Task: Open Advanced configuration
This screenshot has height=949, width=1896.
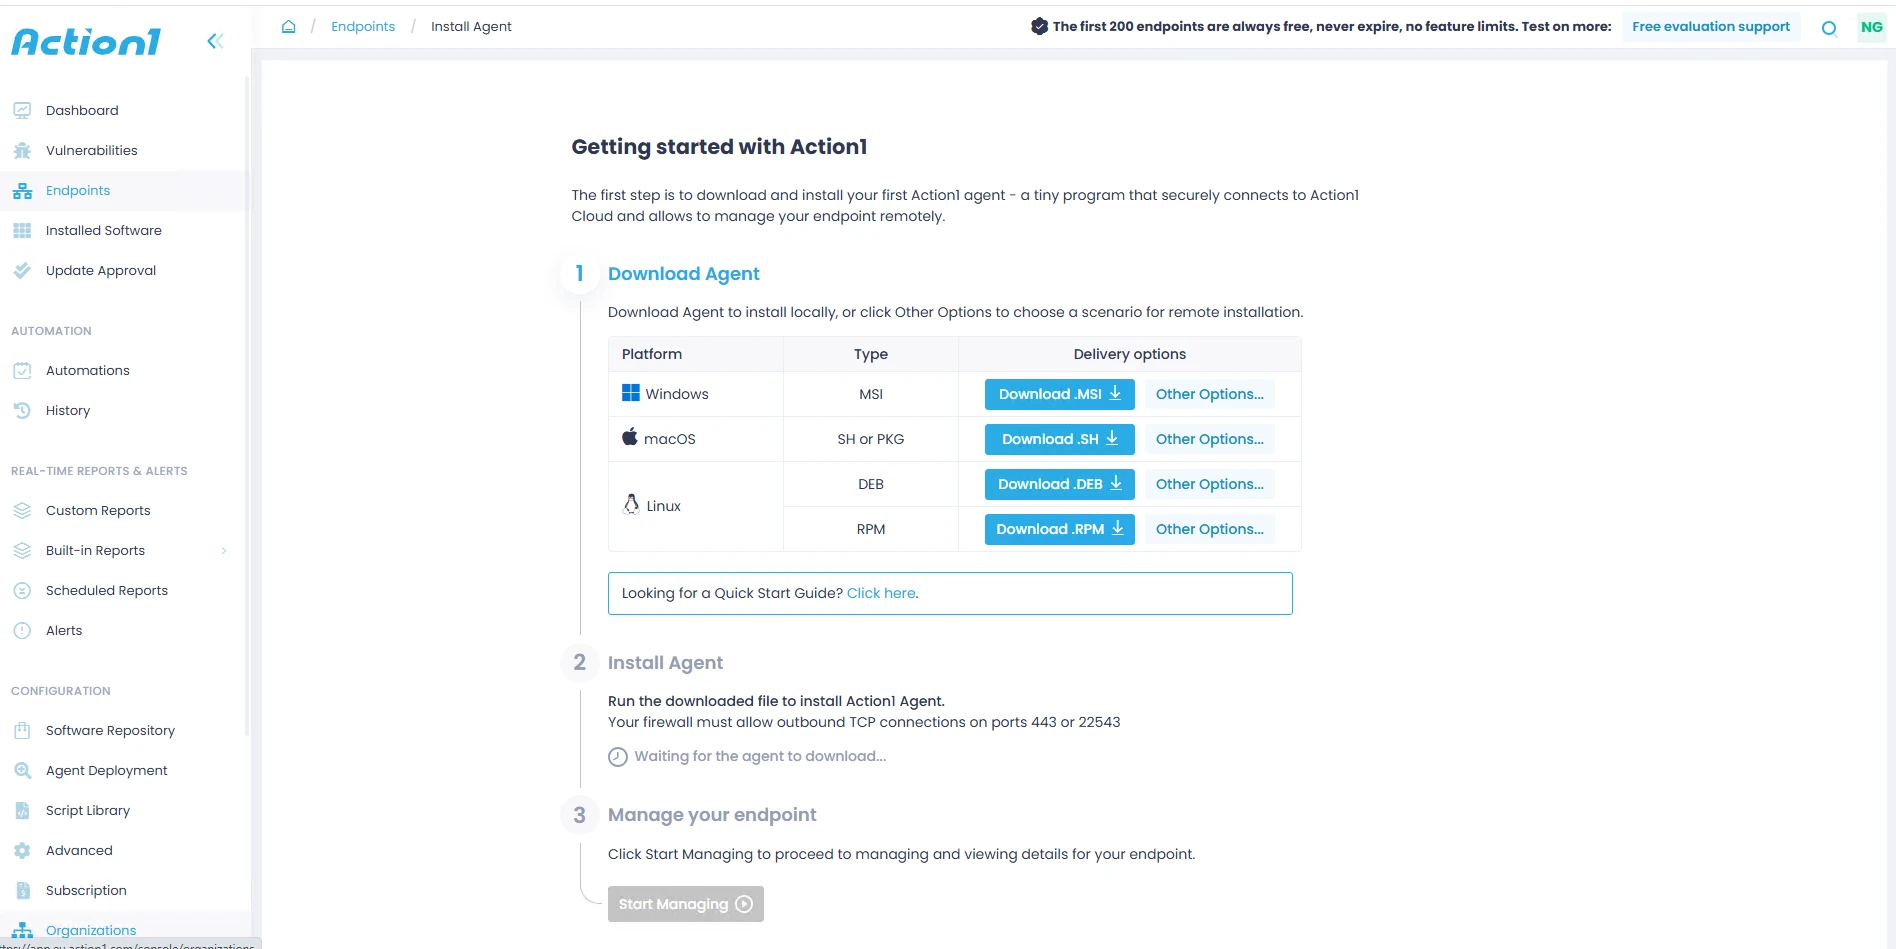Action: coord(79,851)
